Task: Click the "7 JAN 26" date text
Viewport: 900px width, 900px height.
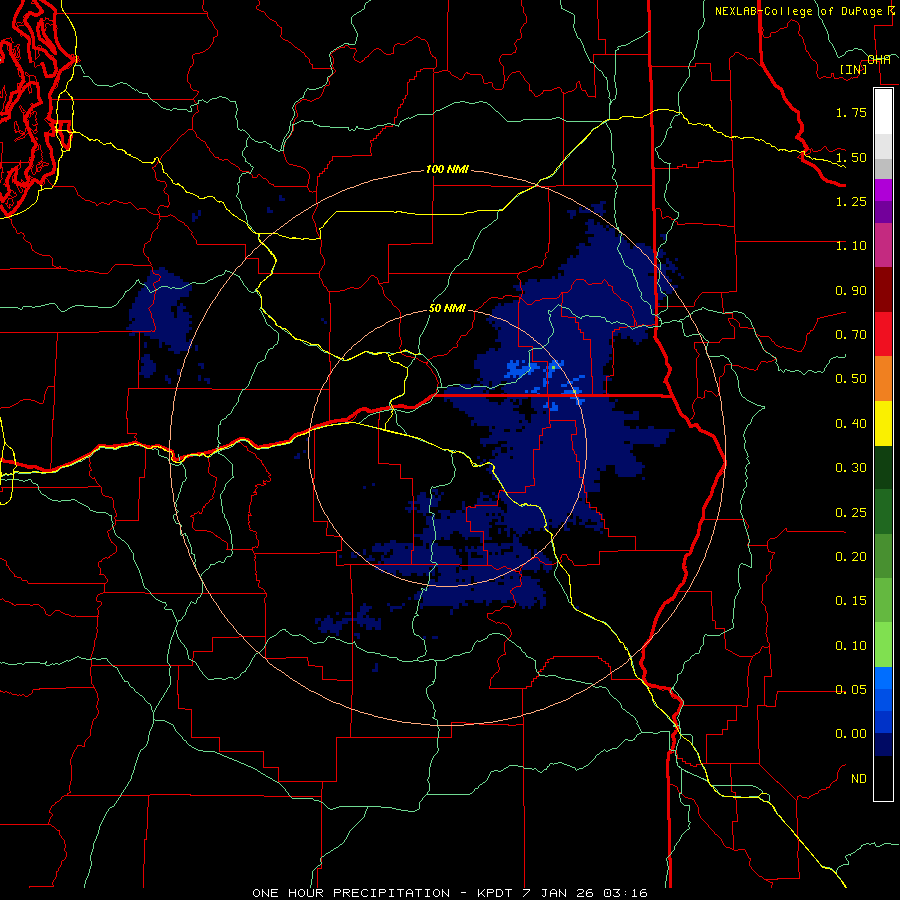Action: point(557,893)
